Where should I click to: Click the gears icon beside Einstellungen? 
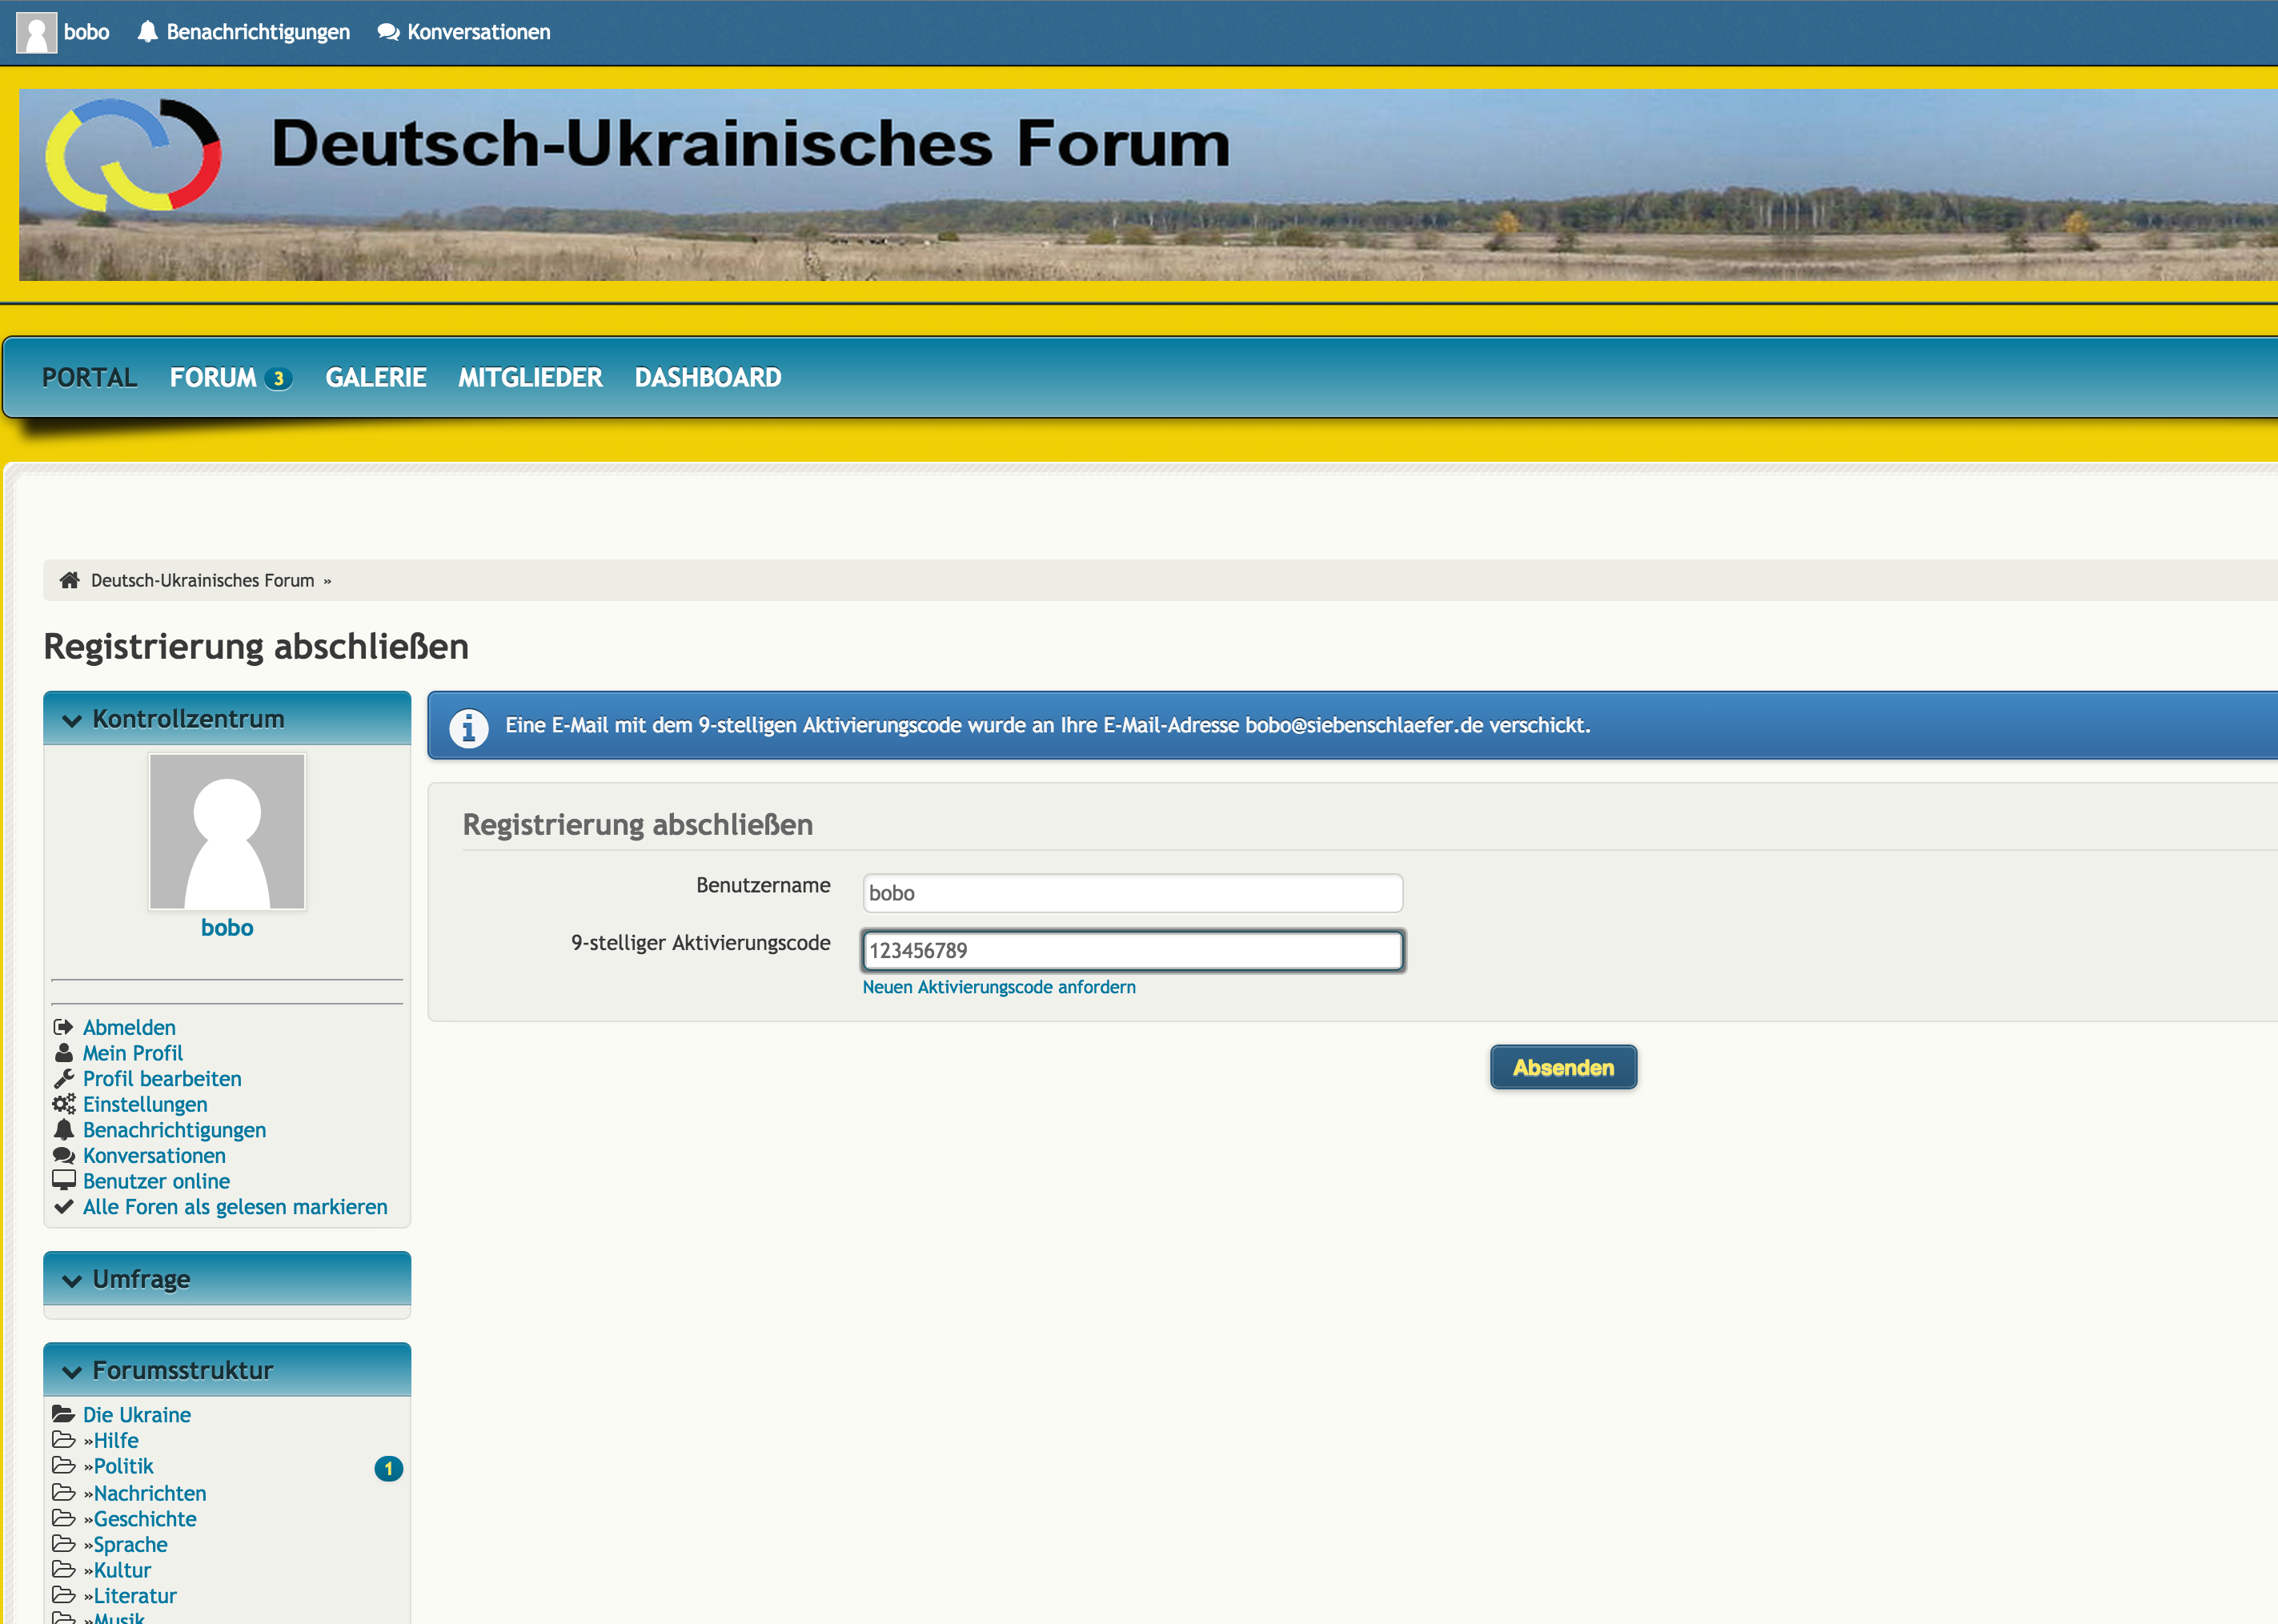click(x=64, y=1104)
